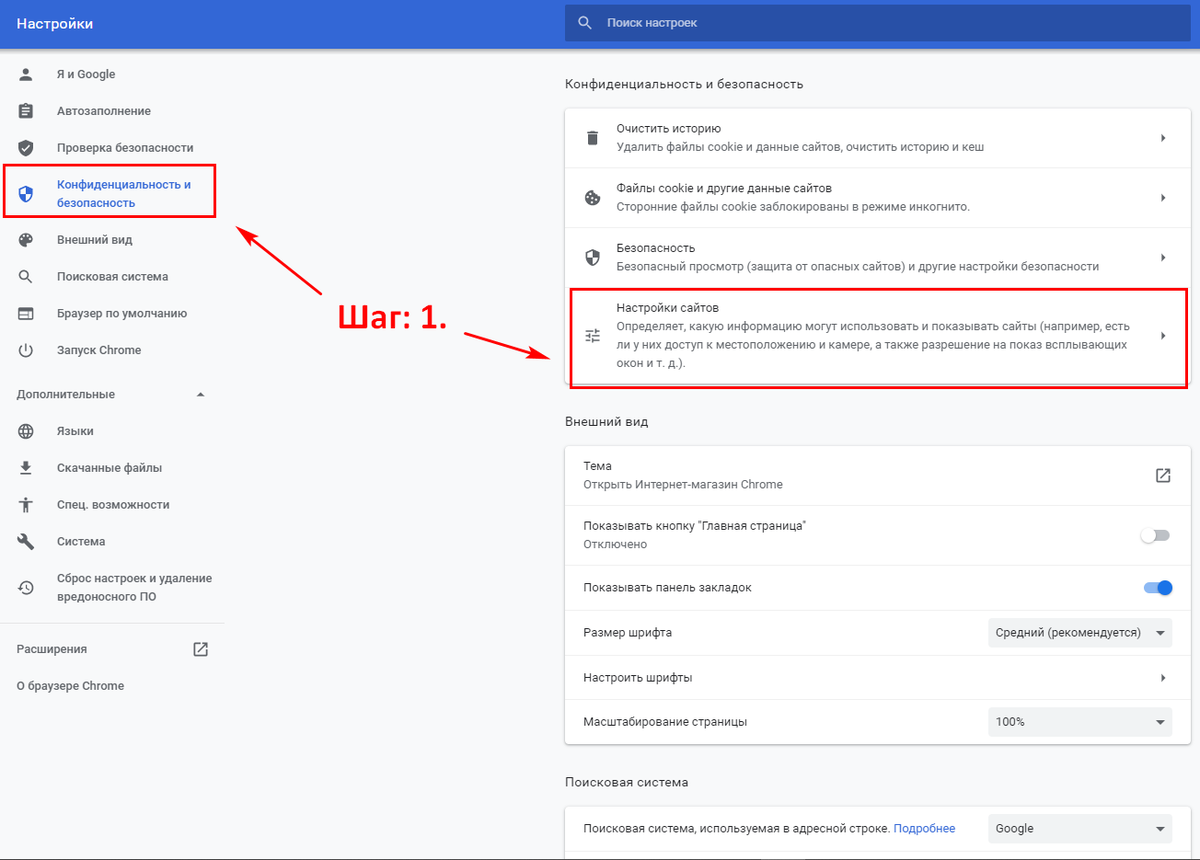
Task: Click the restore clock icon for Сброс настроек
Action: click(26, 588)
